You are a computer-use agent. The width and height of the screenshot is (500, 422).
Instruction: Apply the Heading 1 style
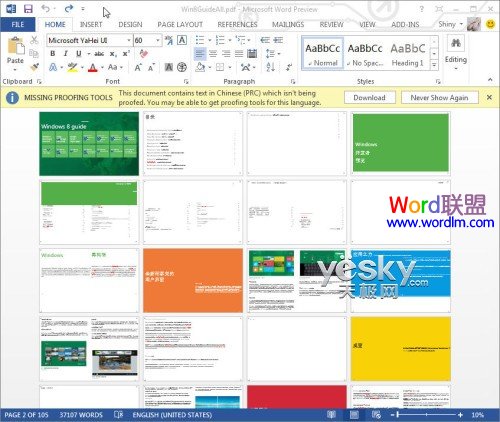(x=407, y=54)
